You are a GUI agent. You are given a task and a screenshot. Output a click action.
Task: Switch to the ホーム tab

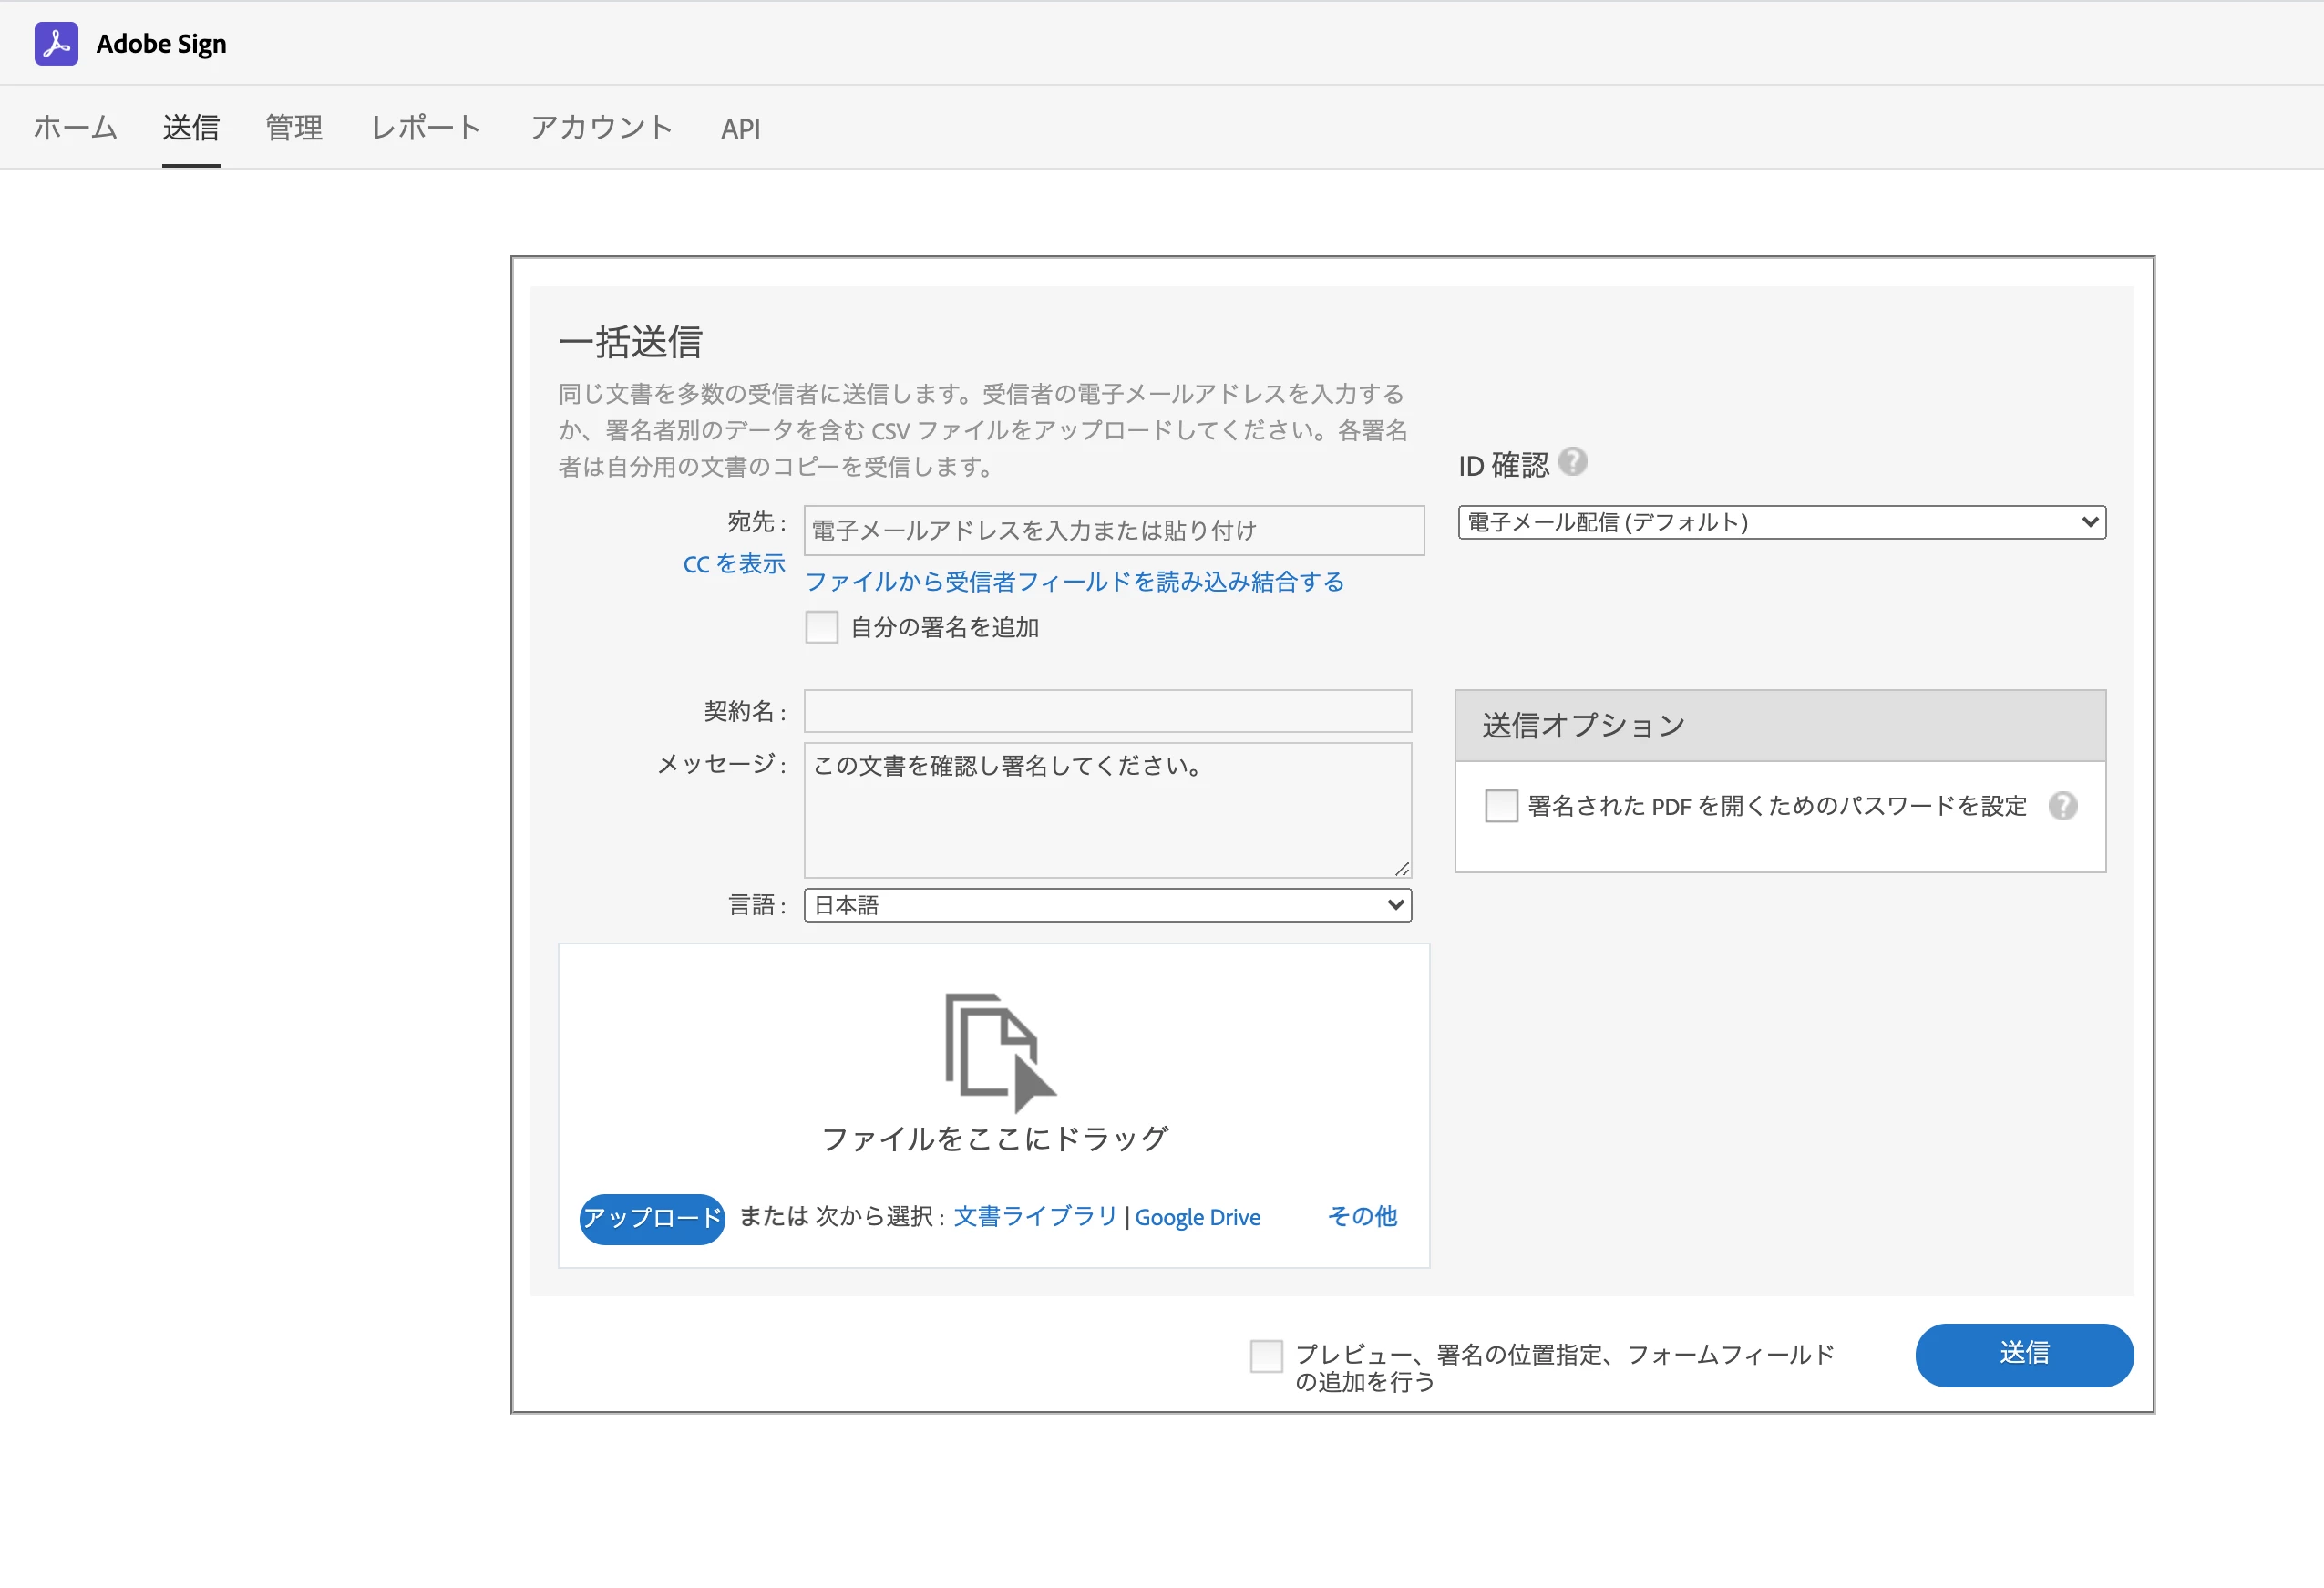[x=75, y=128]
